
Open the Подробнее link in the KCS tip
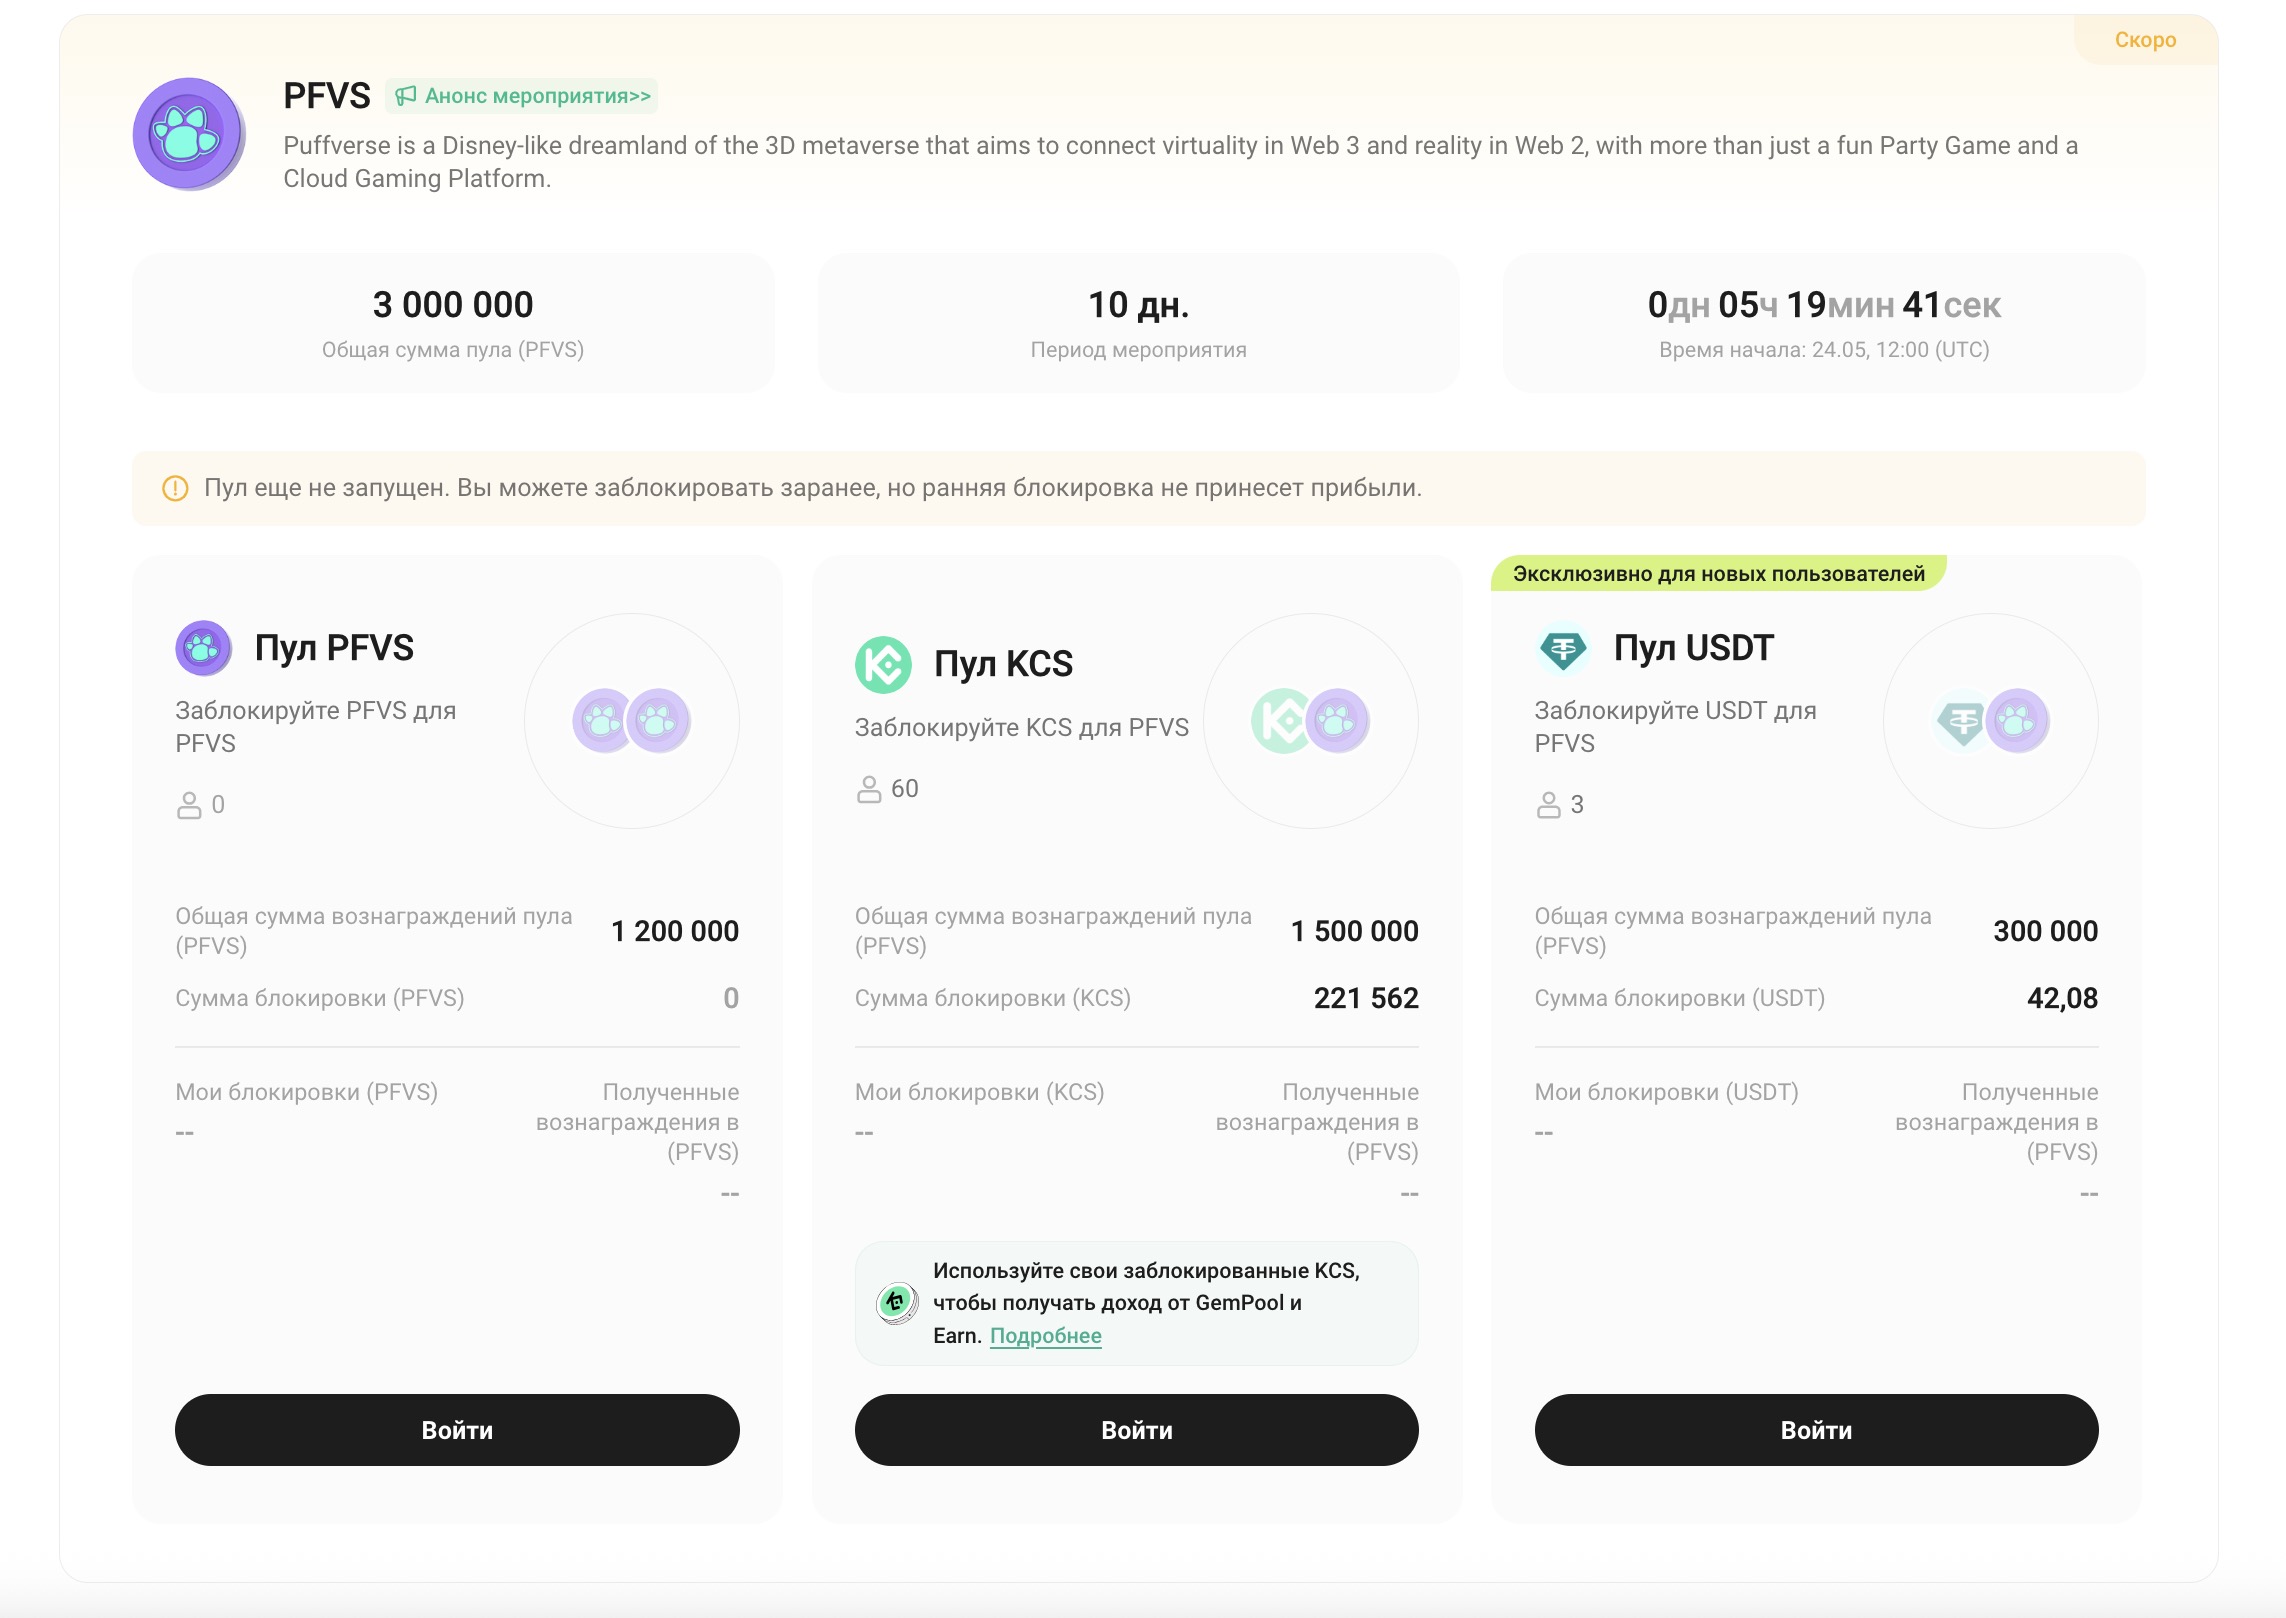[1046, 1336]
